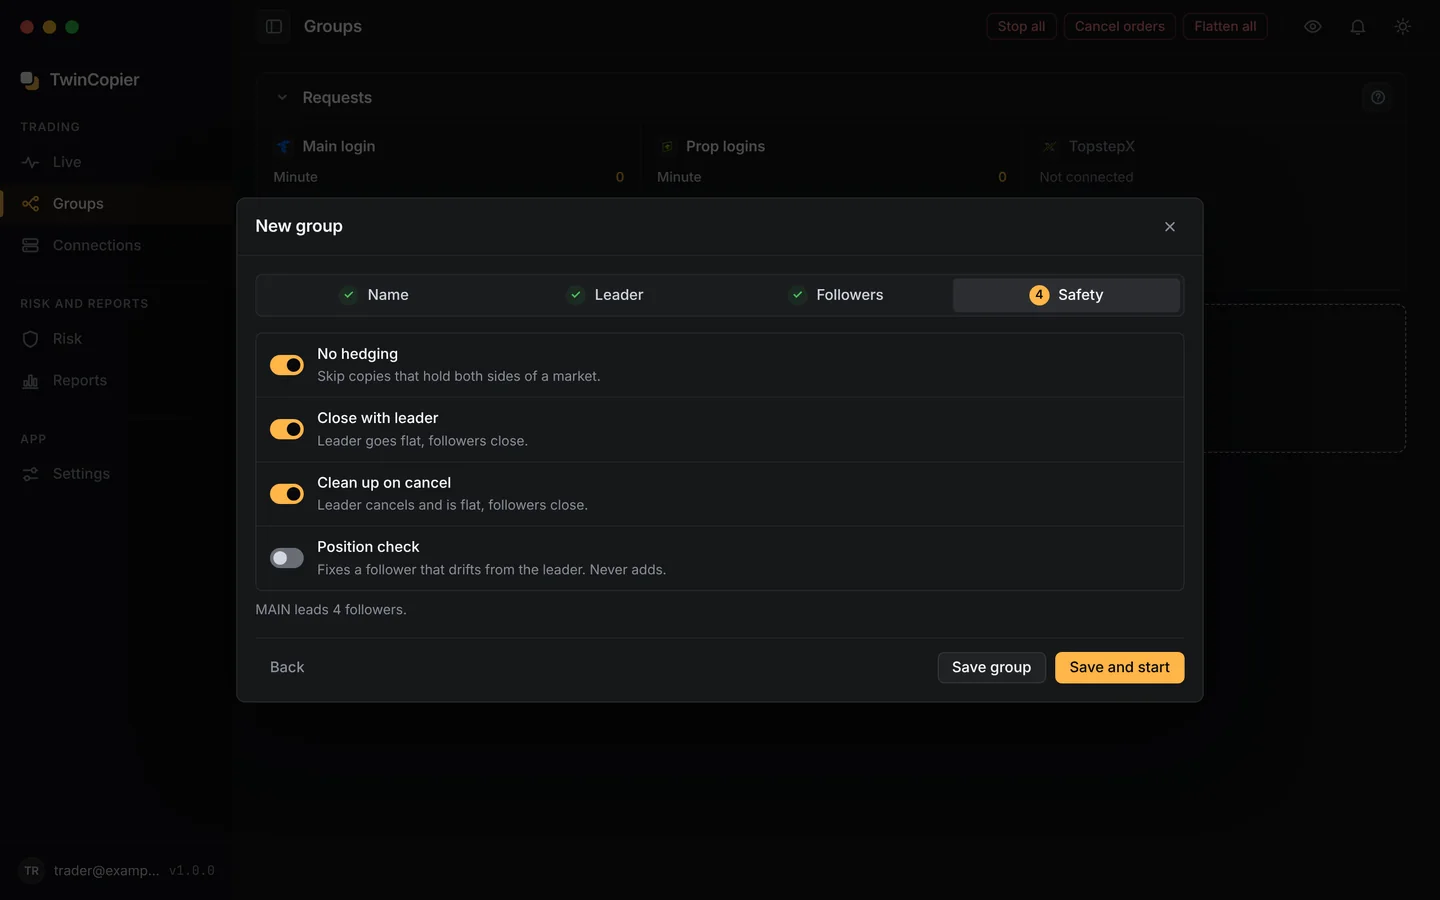
Task: Disable the Close with leader switch
Action: (287, 429)
